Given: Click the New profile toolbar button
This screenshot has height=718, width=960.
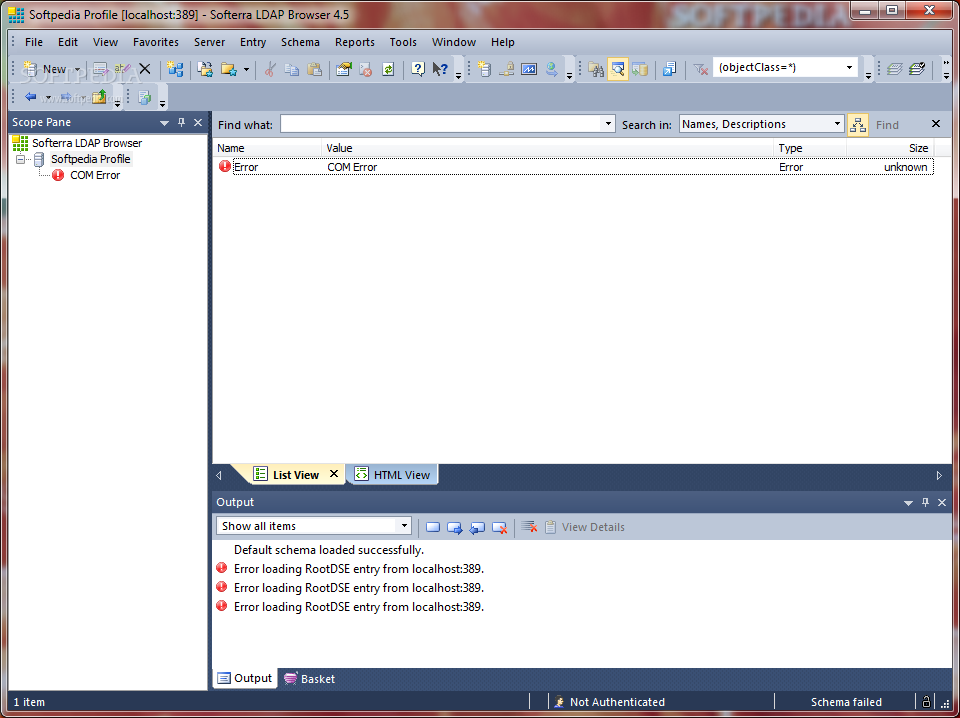Looking at the screenshot, I should pyautogui.click(x=45, y=69).
